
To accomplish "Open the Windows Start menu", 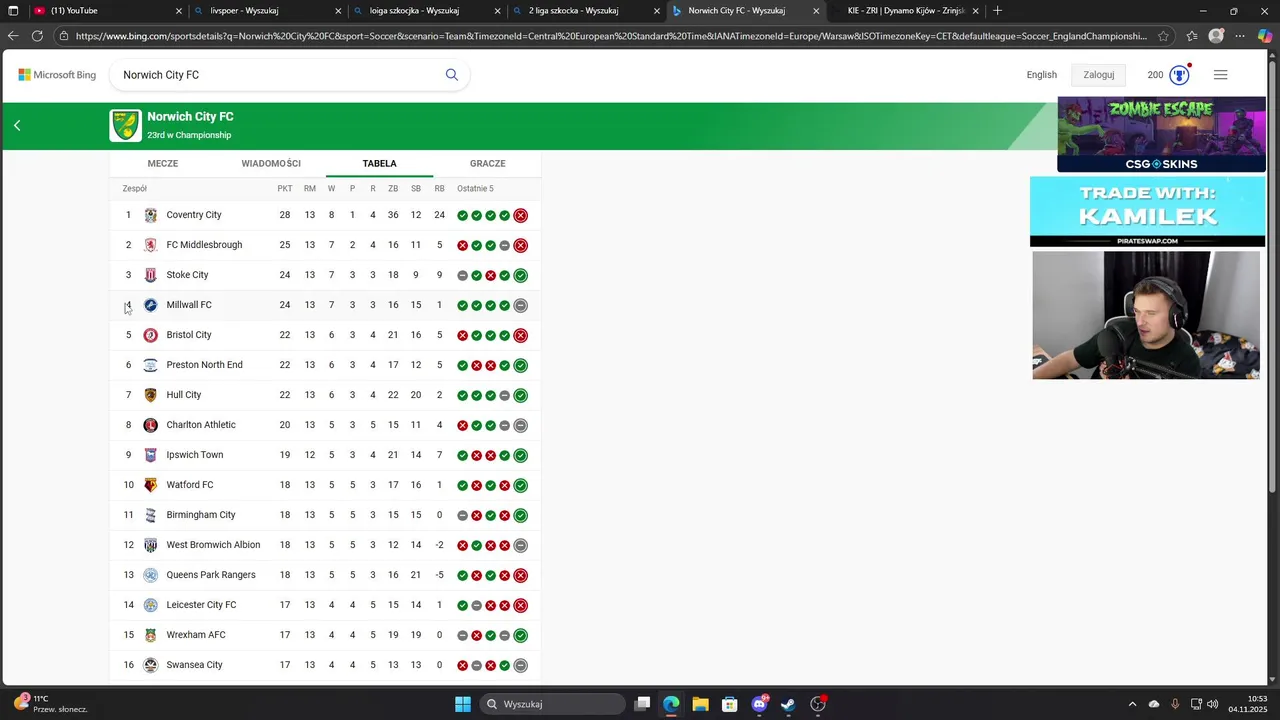I will pyautogui.click(x=463, y=704).
